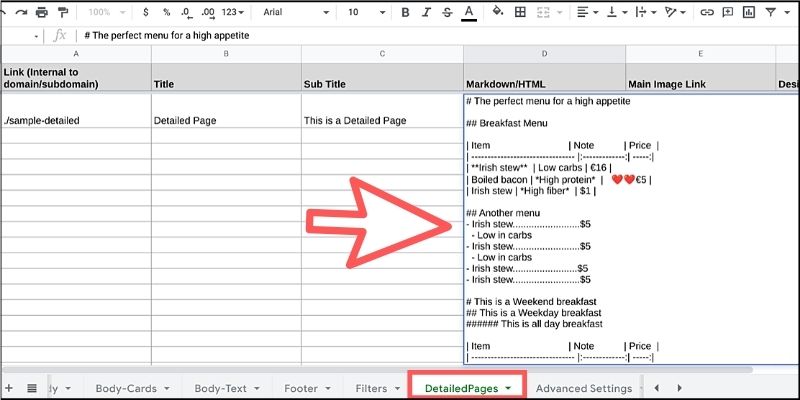Image resolution: width=800 pixels, height=400 pixels.
Task: Select the Paint format tool
Action: 64,13
